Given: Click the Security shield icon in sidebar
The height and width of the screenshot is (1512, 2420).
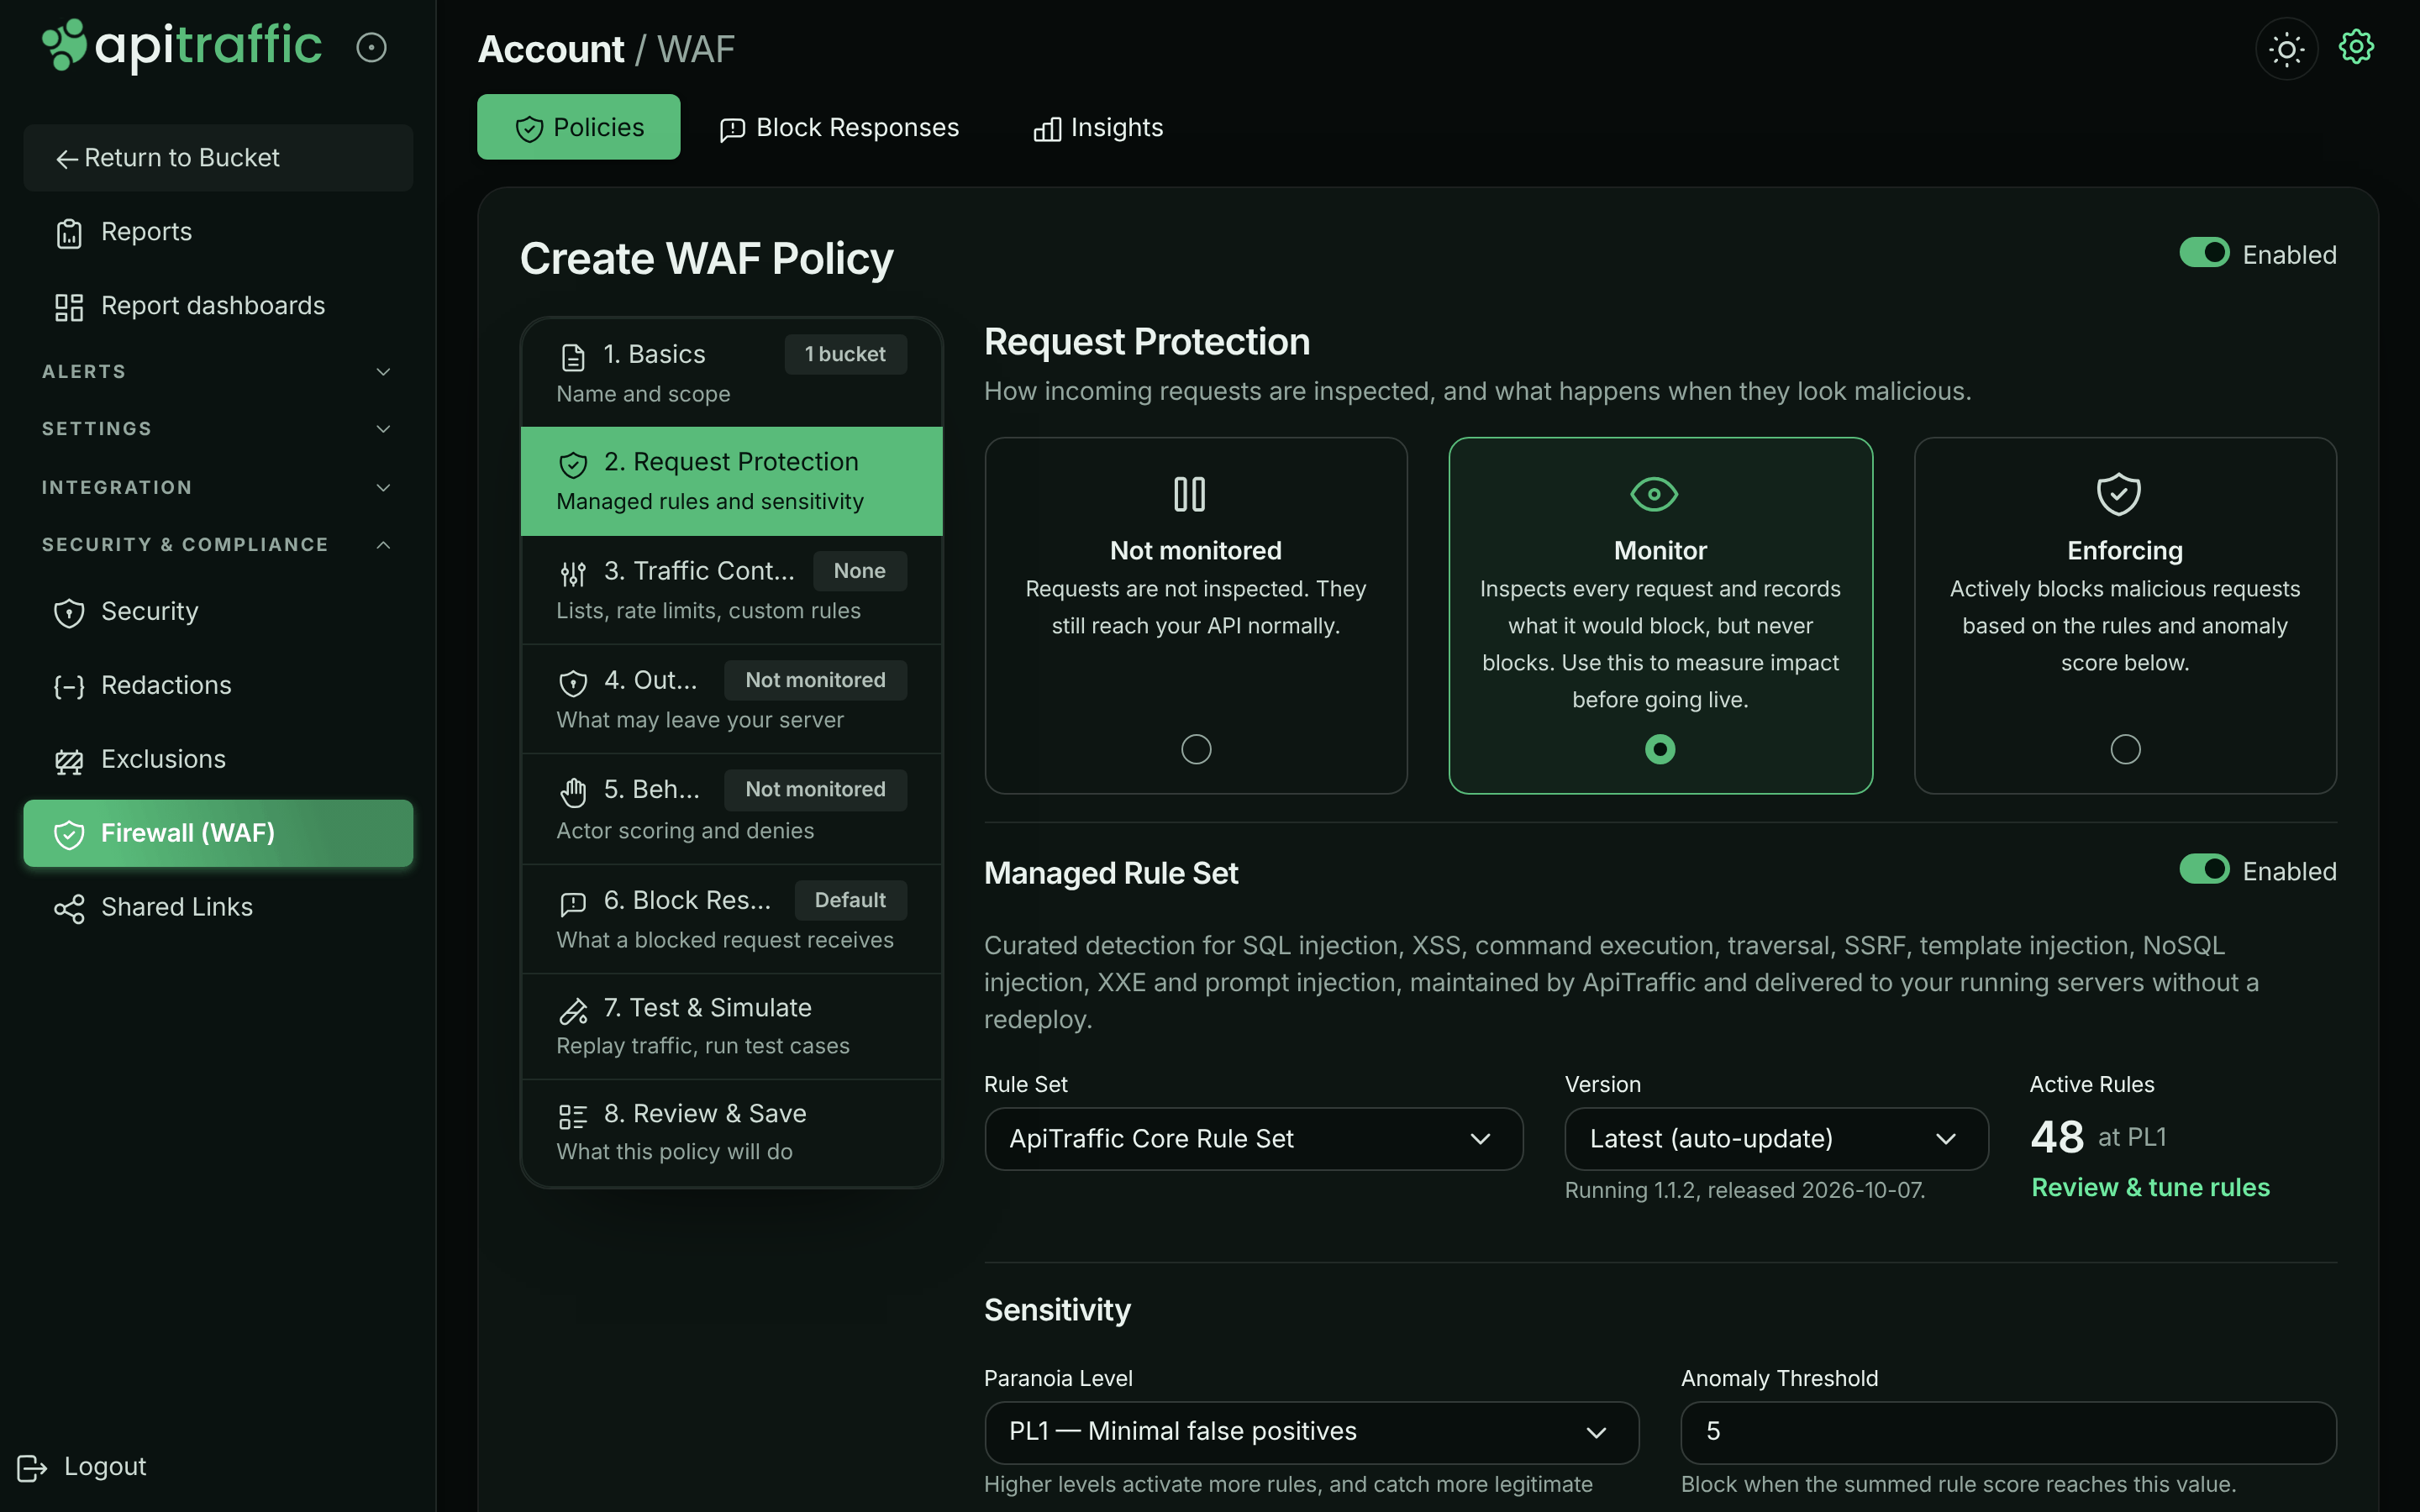Looking at the screenshot, I should click(x=69, y=612).
